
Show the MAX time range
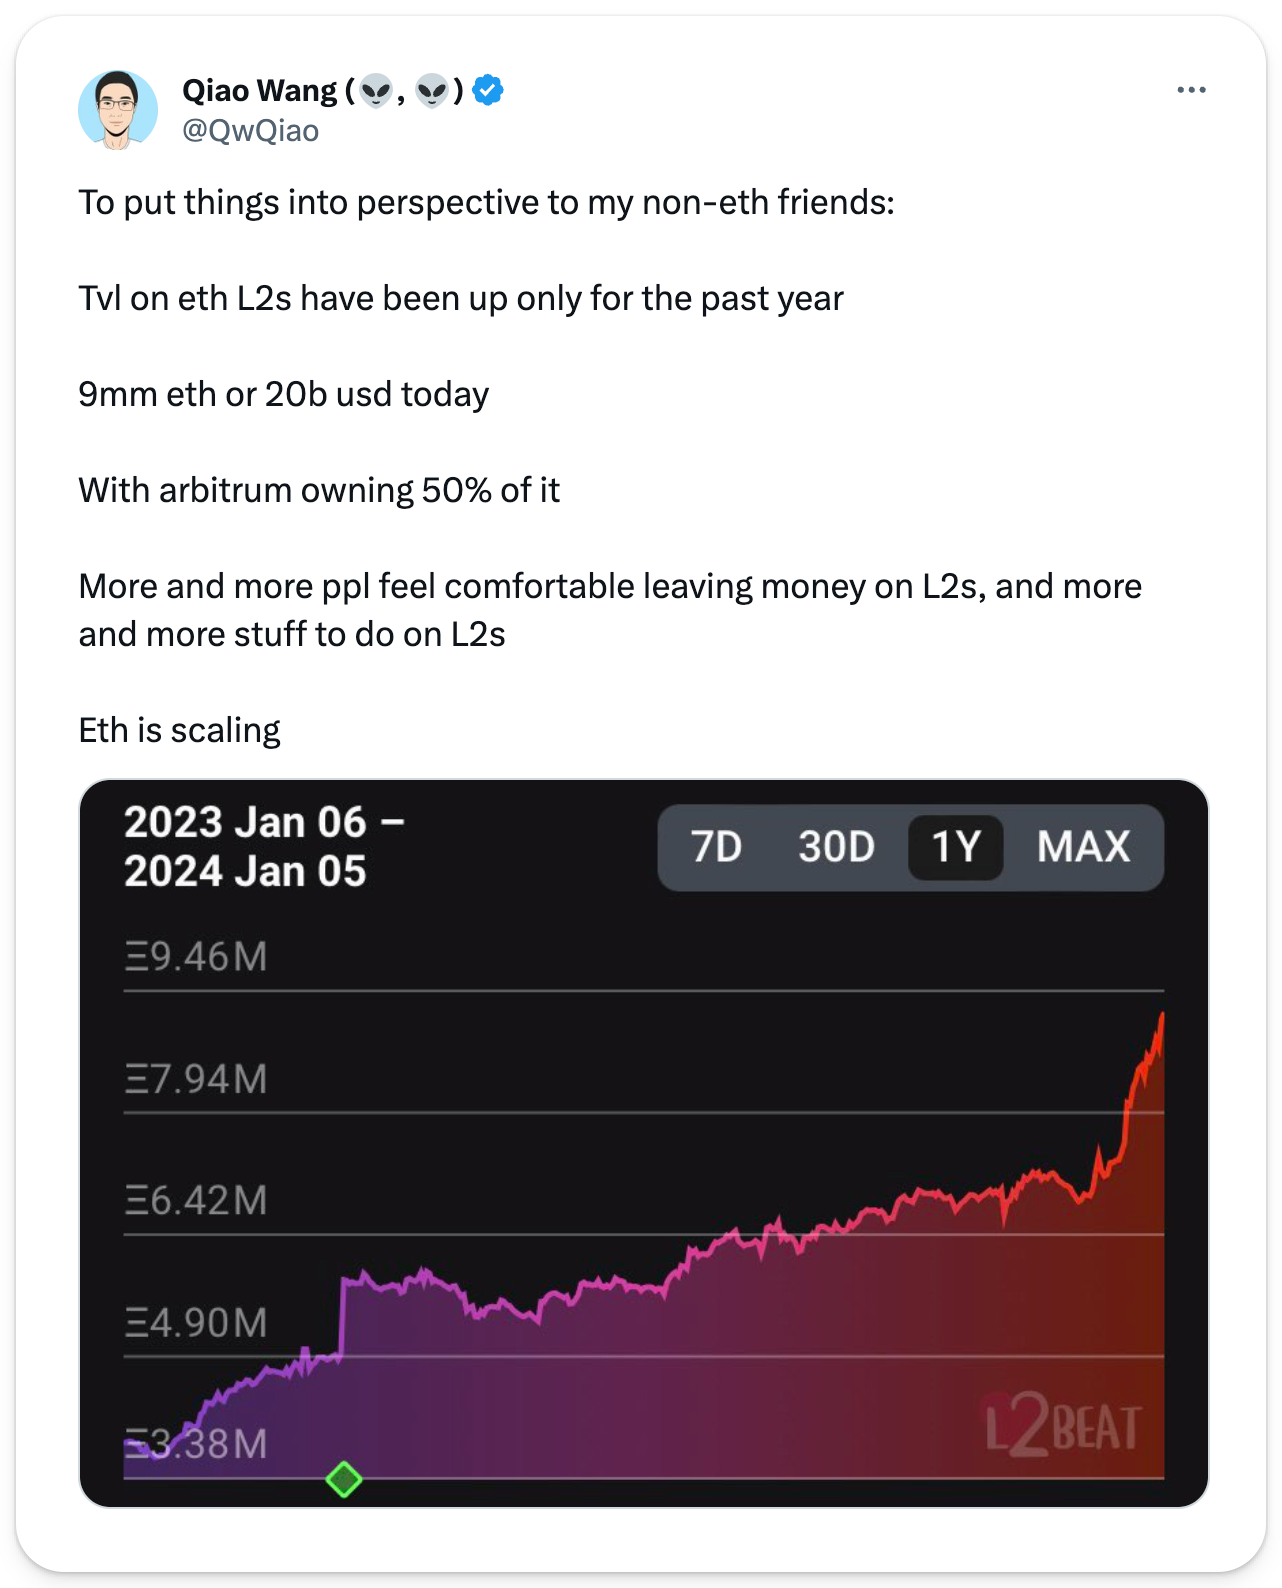(1083, 847)
